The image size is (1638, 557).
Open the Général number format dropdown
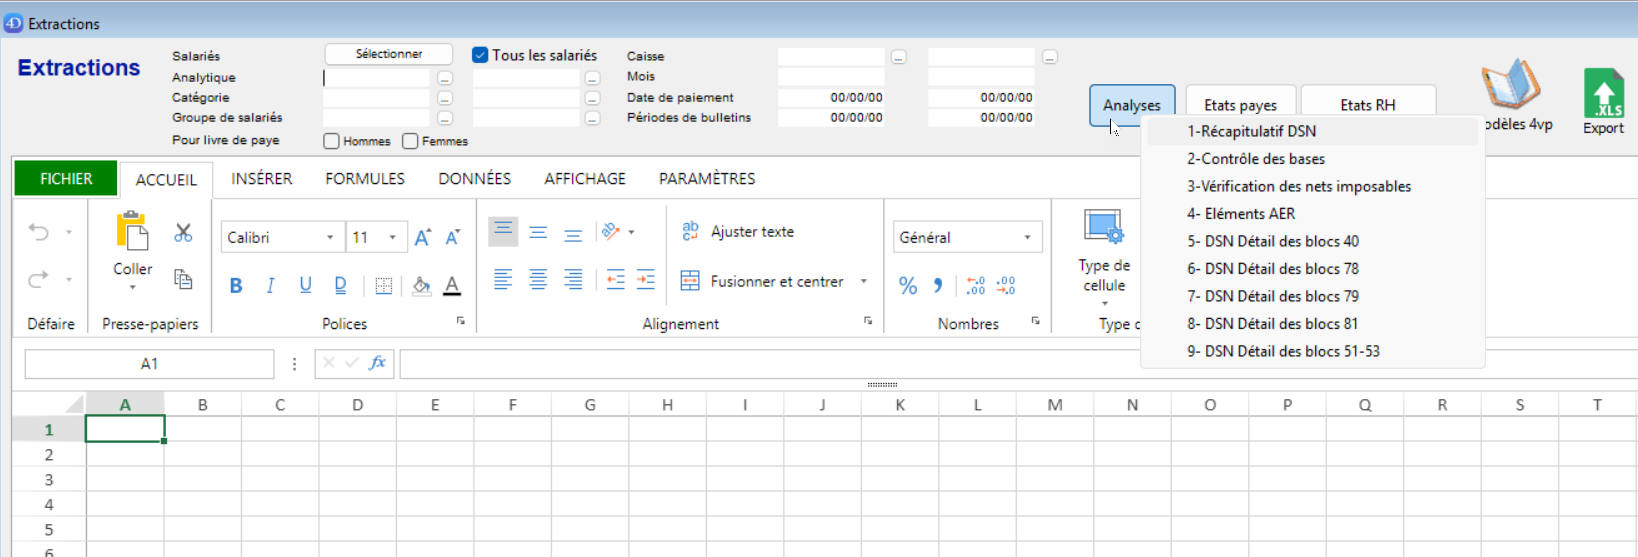1027,237
